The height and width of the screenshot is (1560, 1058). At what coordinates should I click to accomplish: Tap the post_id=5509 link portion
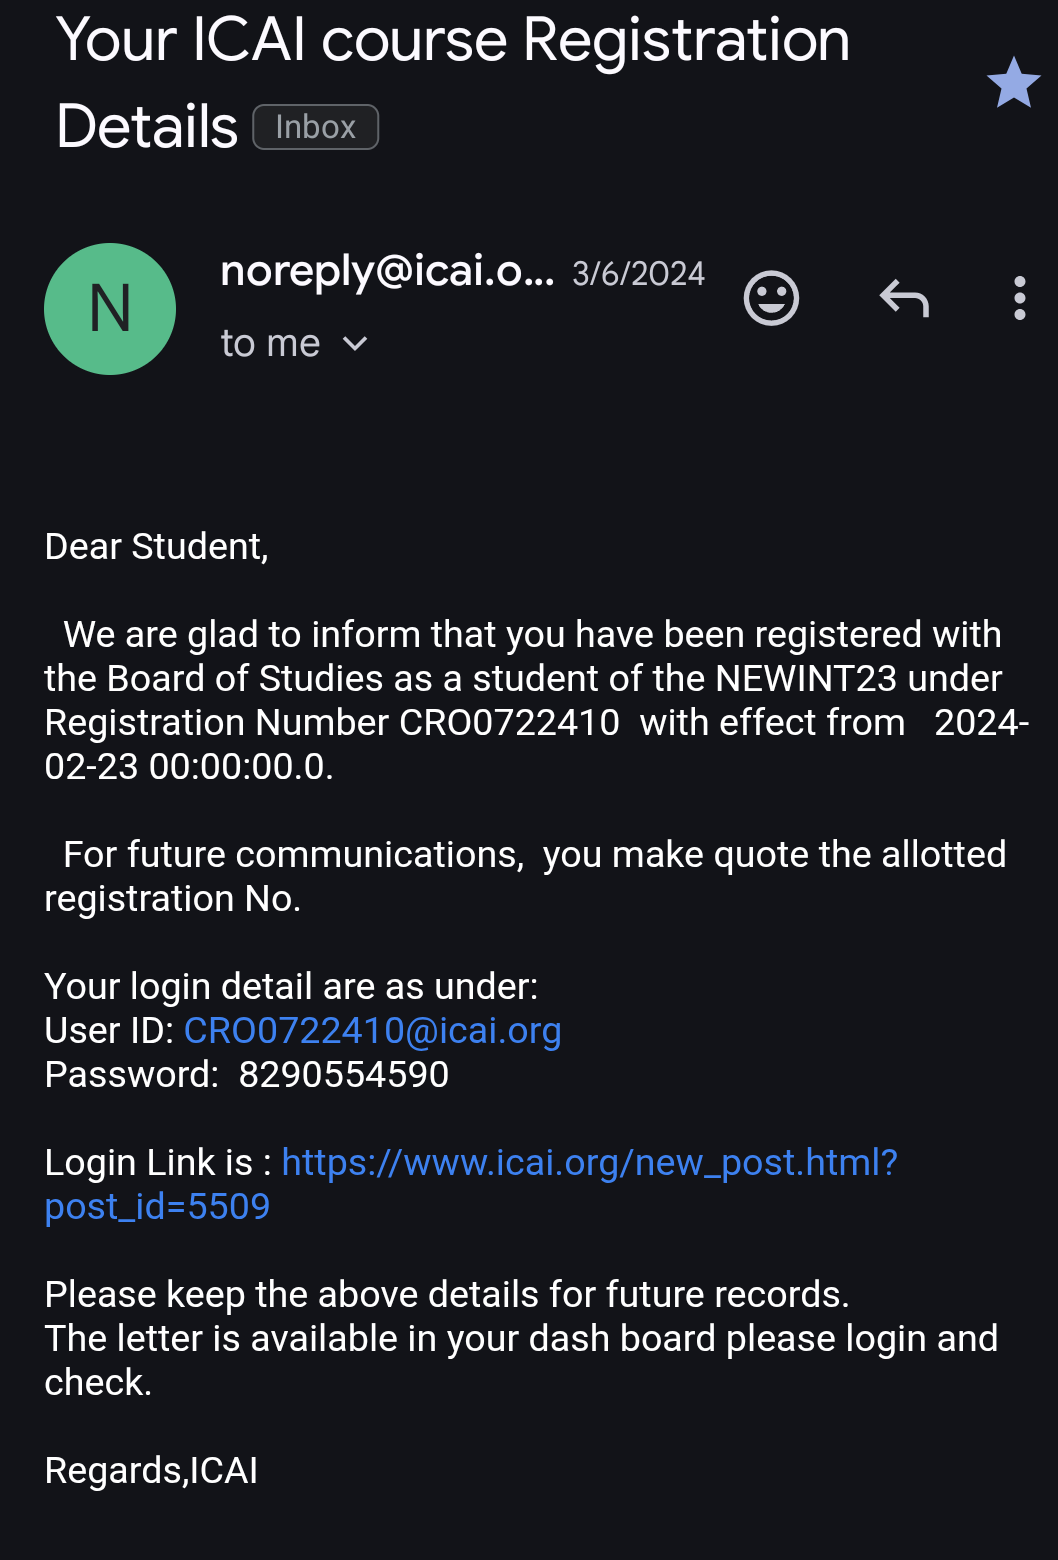point(157,1207)
